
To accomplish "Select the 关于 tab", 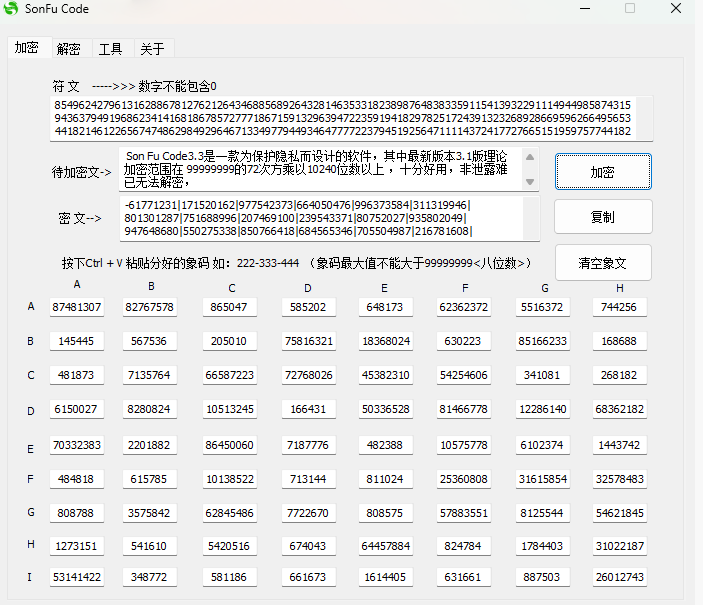I will (152, 49).
